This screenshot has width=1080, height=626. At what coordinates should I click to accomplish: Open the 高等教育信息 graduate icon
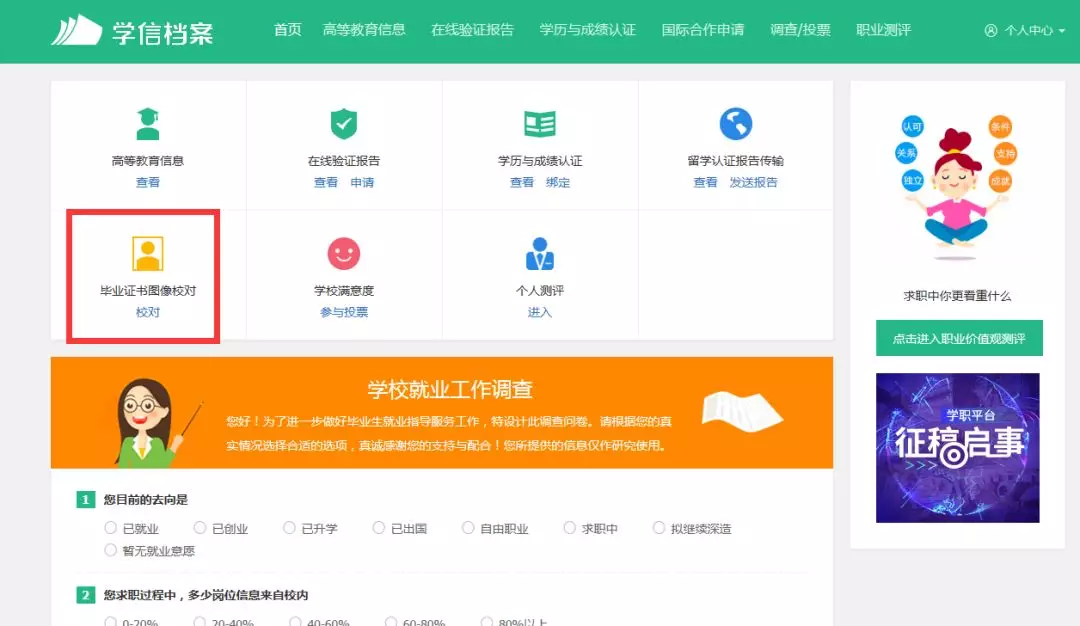pos(148,124)
